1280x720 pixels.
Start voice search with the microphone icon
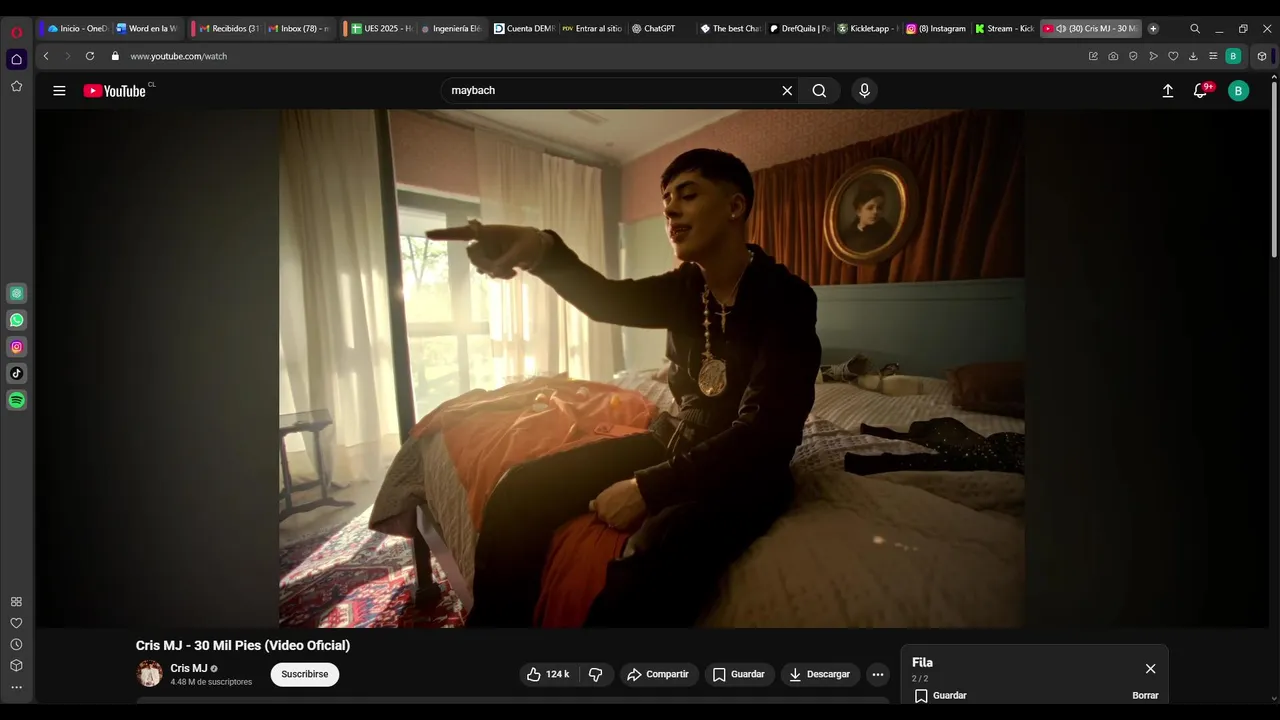[865, 91]
